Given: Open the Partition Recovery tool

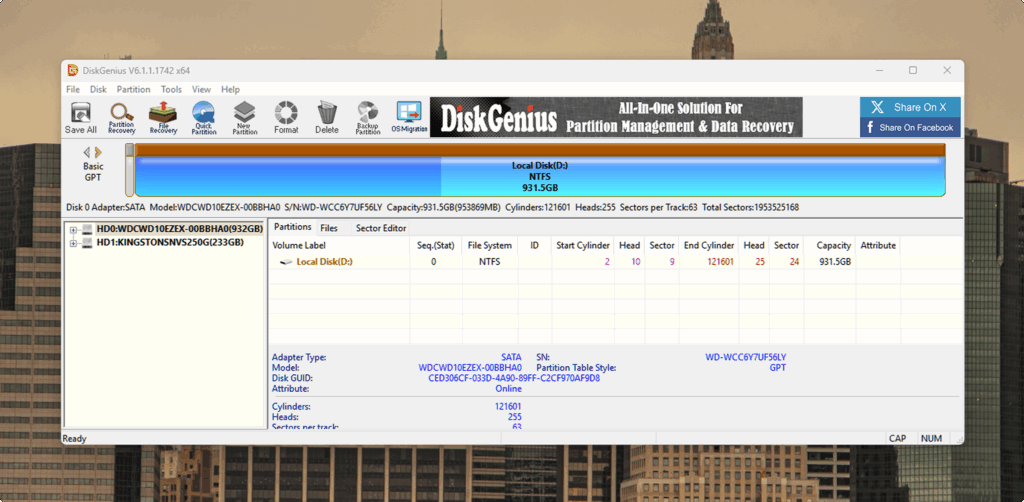Looking at the screenshot, I should click(121, 118).
